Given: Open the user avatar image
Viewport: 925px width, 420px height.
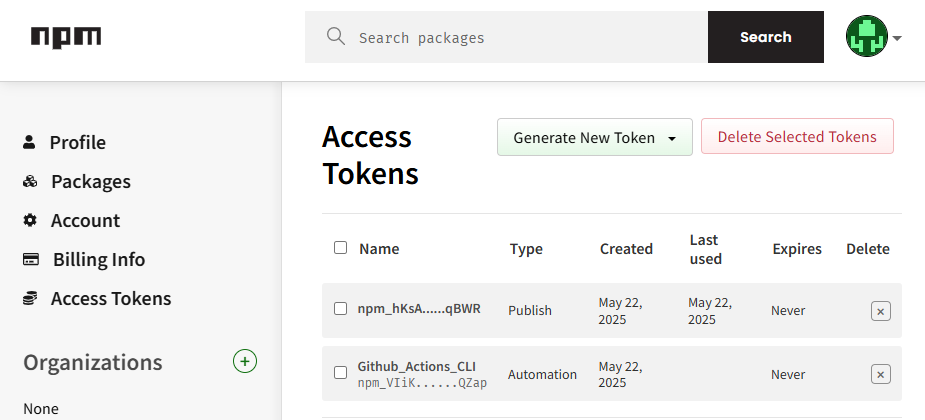Looking at the screenshot, I should (866, 37).
